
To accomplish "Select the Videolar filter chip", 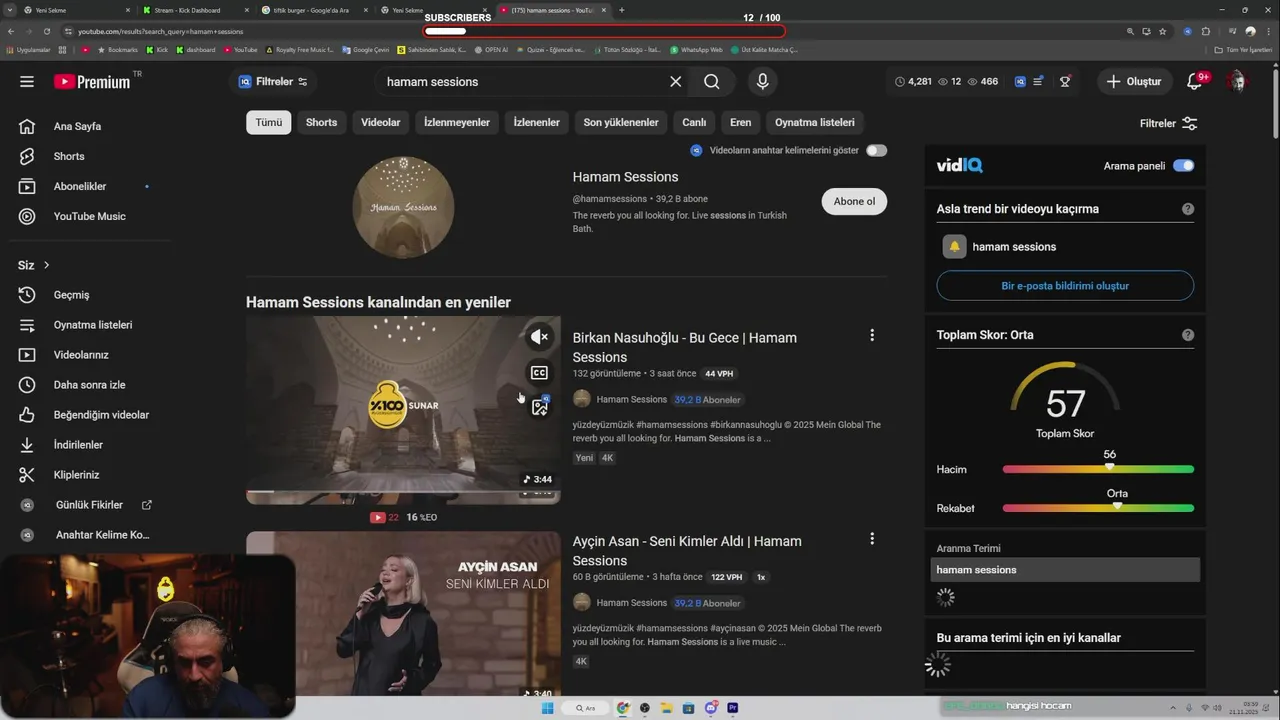I will point(381,122).
